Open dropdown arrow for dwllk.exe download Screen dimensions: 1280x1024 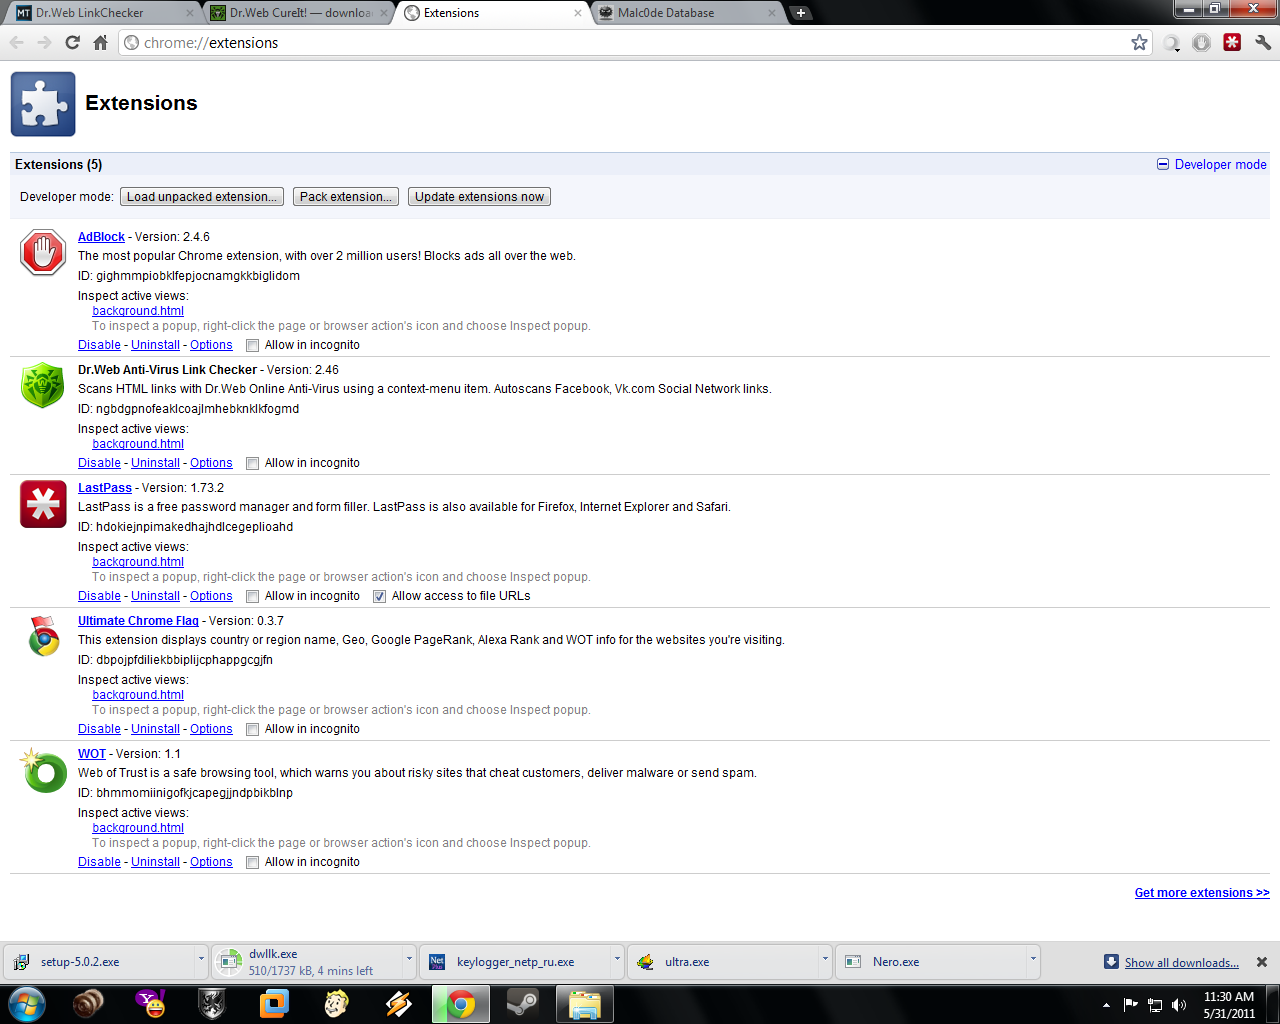[x=409, y=960]
